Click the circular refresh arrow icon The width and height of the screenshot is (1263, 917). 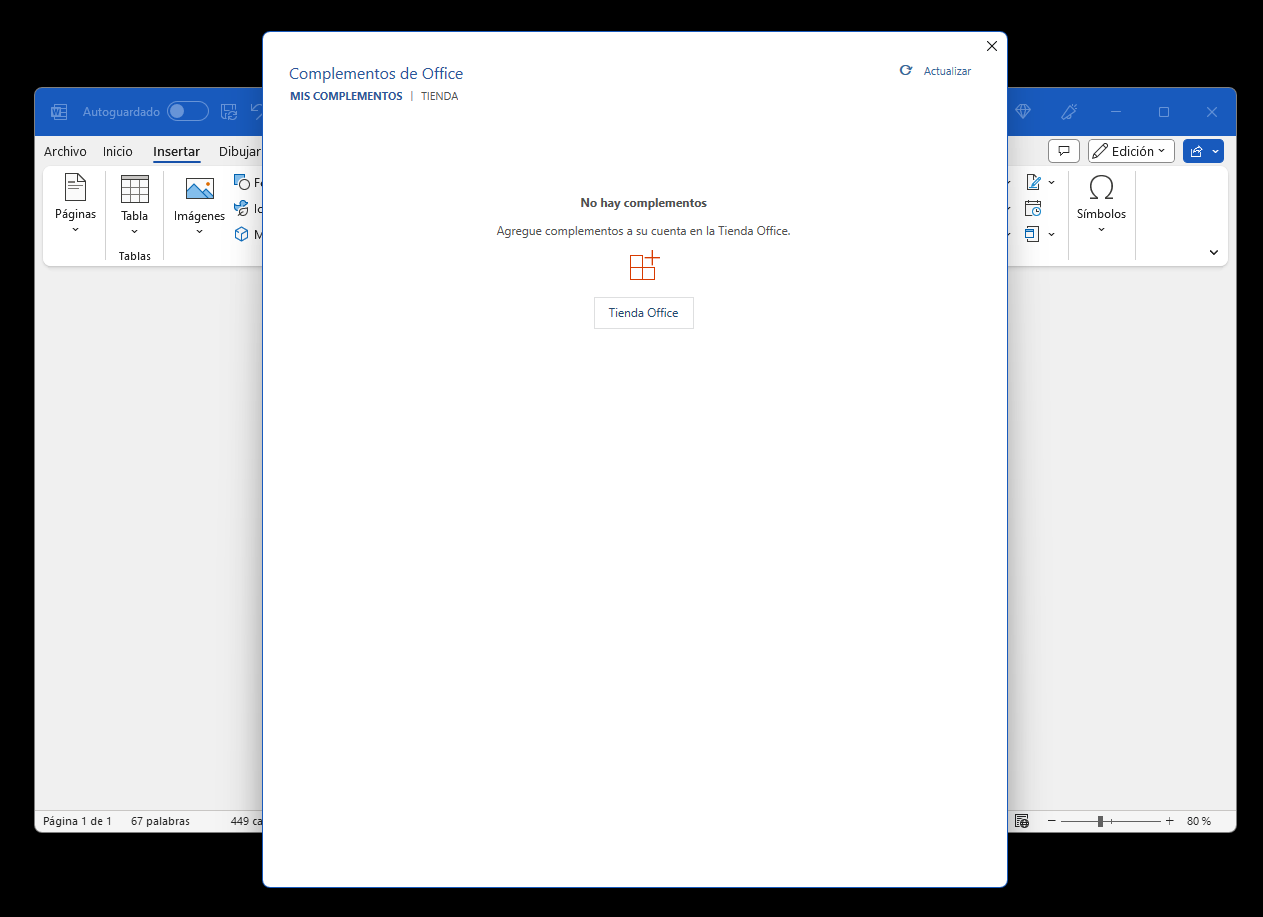point(906,71)
